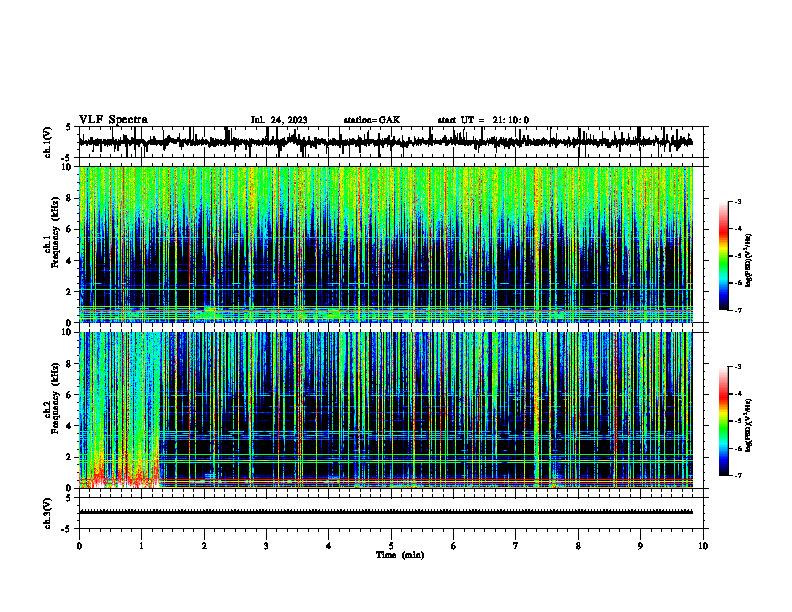Click the -3 label on upper color scale
Screen dimensions: 792x612
click(737, 202)
